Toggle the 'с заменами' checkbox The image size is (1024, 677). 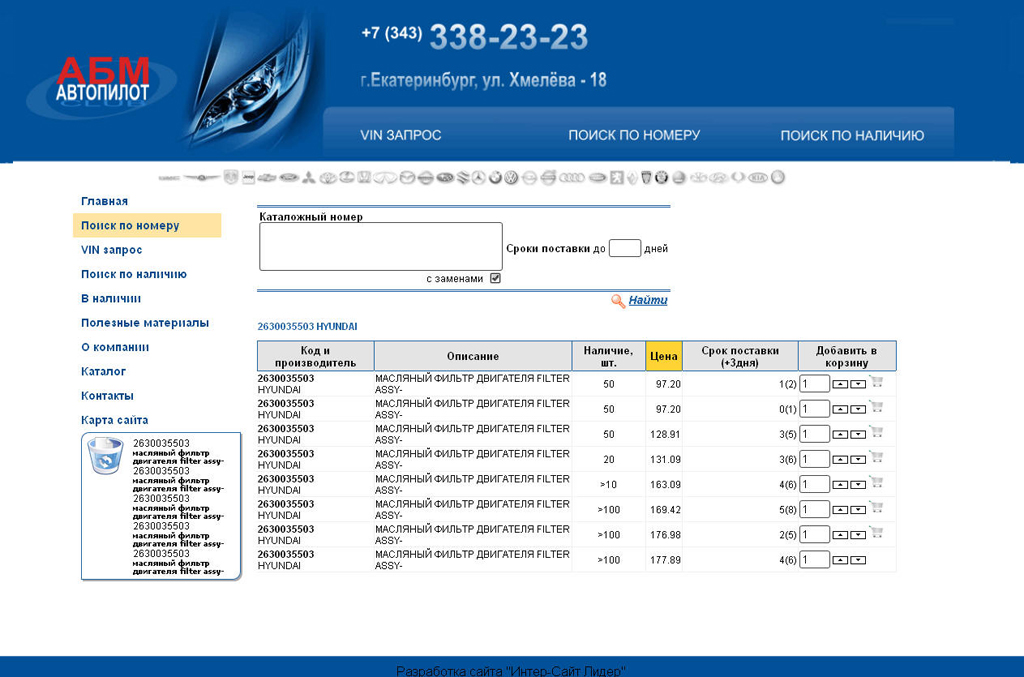point(495,278)
